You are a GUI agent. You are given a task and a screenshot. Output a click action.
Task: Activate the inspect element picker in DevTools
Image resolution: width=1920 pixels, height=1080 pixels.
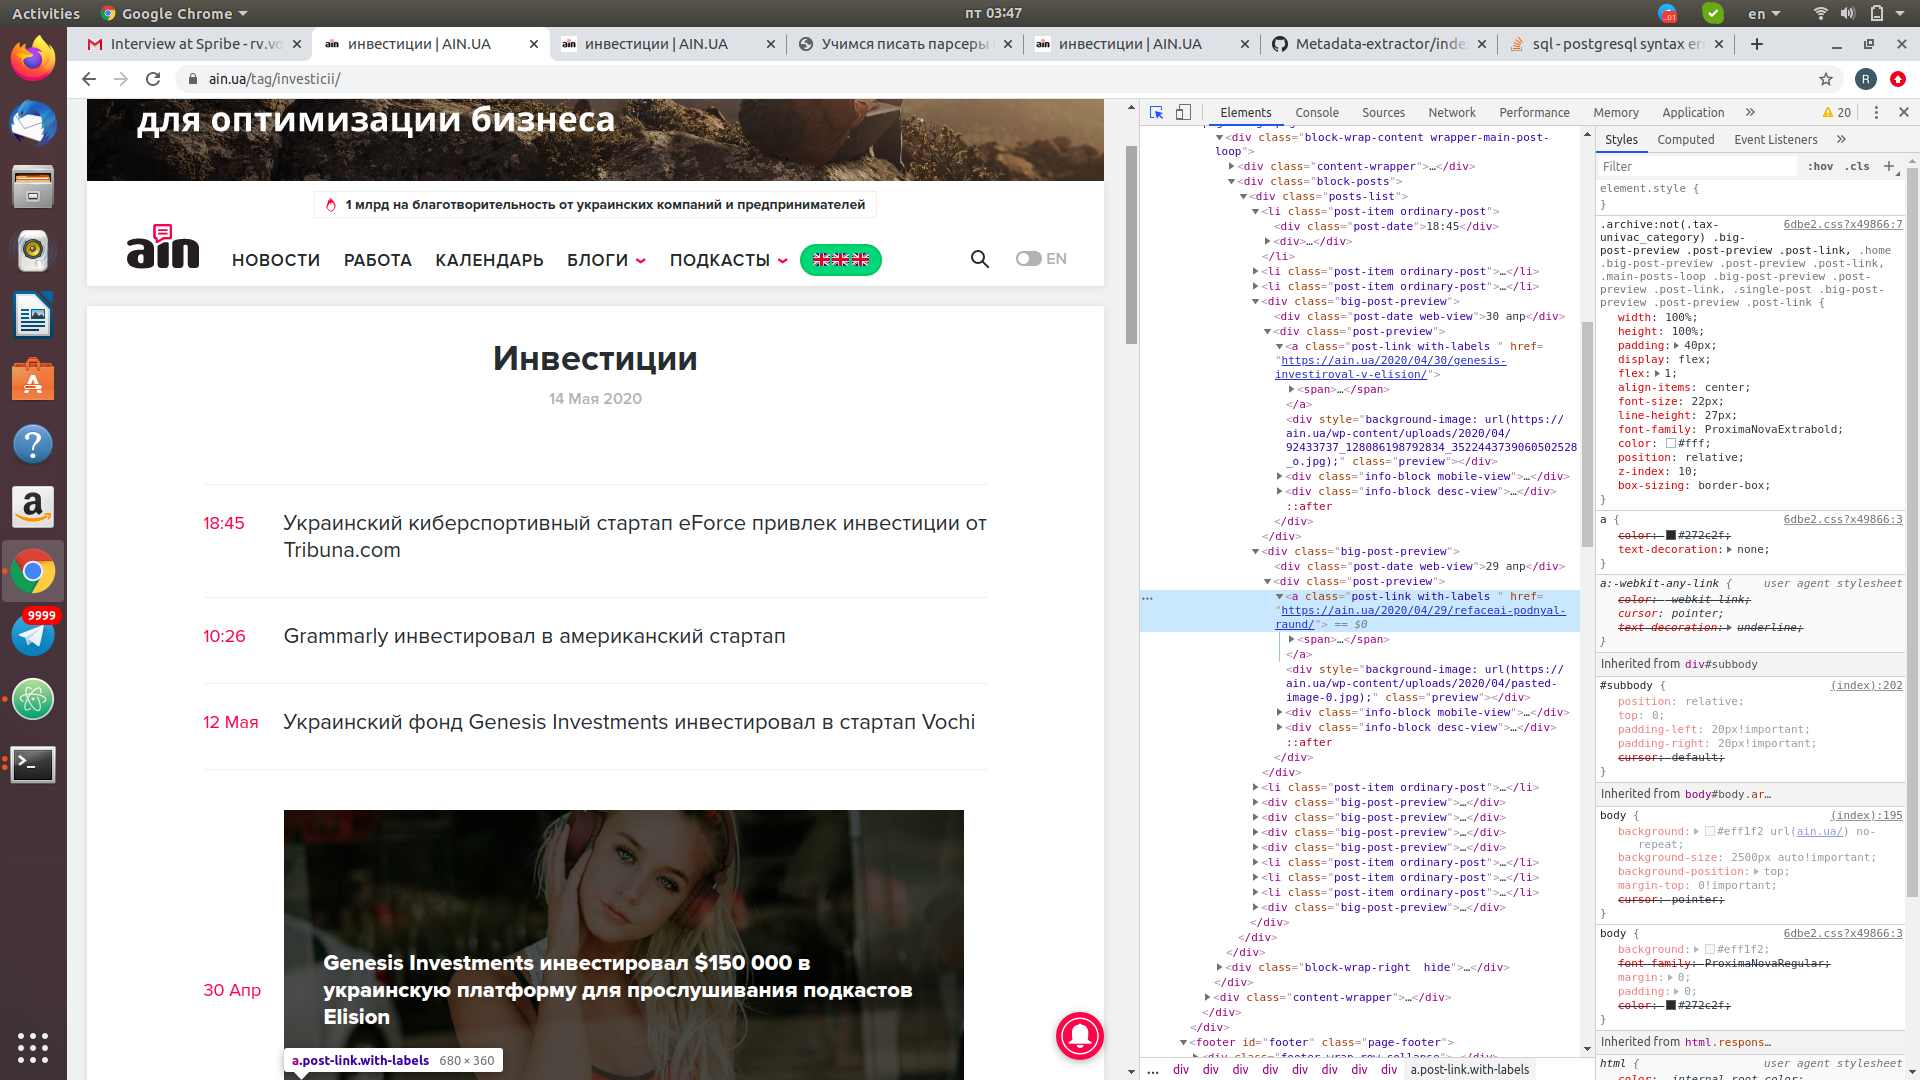[x=1156, y=113]
